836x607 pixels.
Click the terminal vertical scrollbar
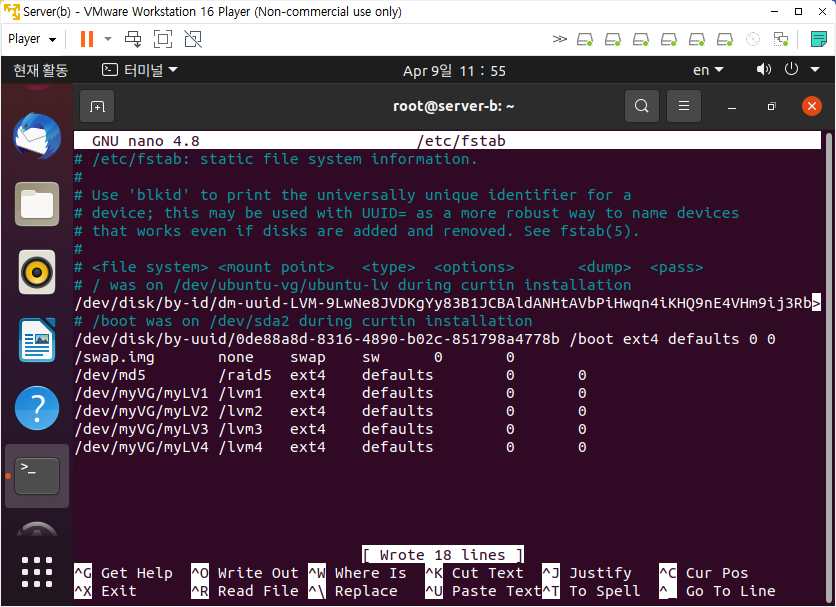(x=828, y=368)
